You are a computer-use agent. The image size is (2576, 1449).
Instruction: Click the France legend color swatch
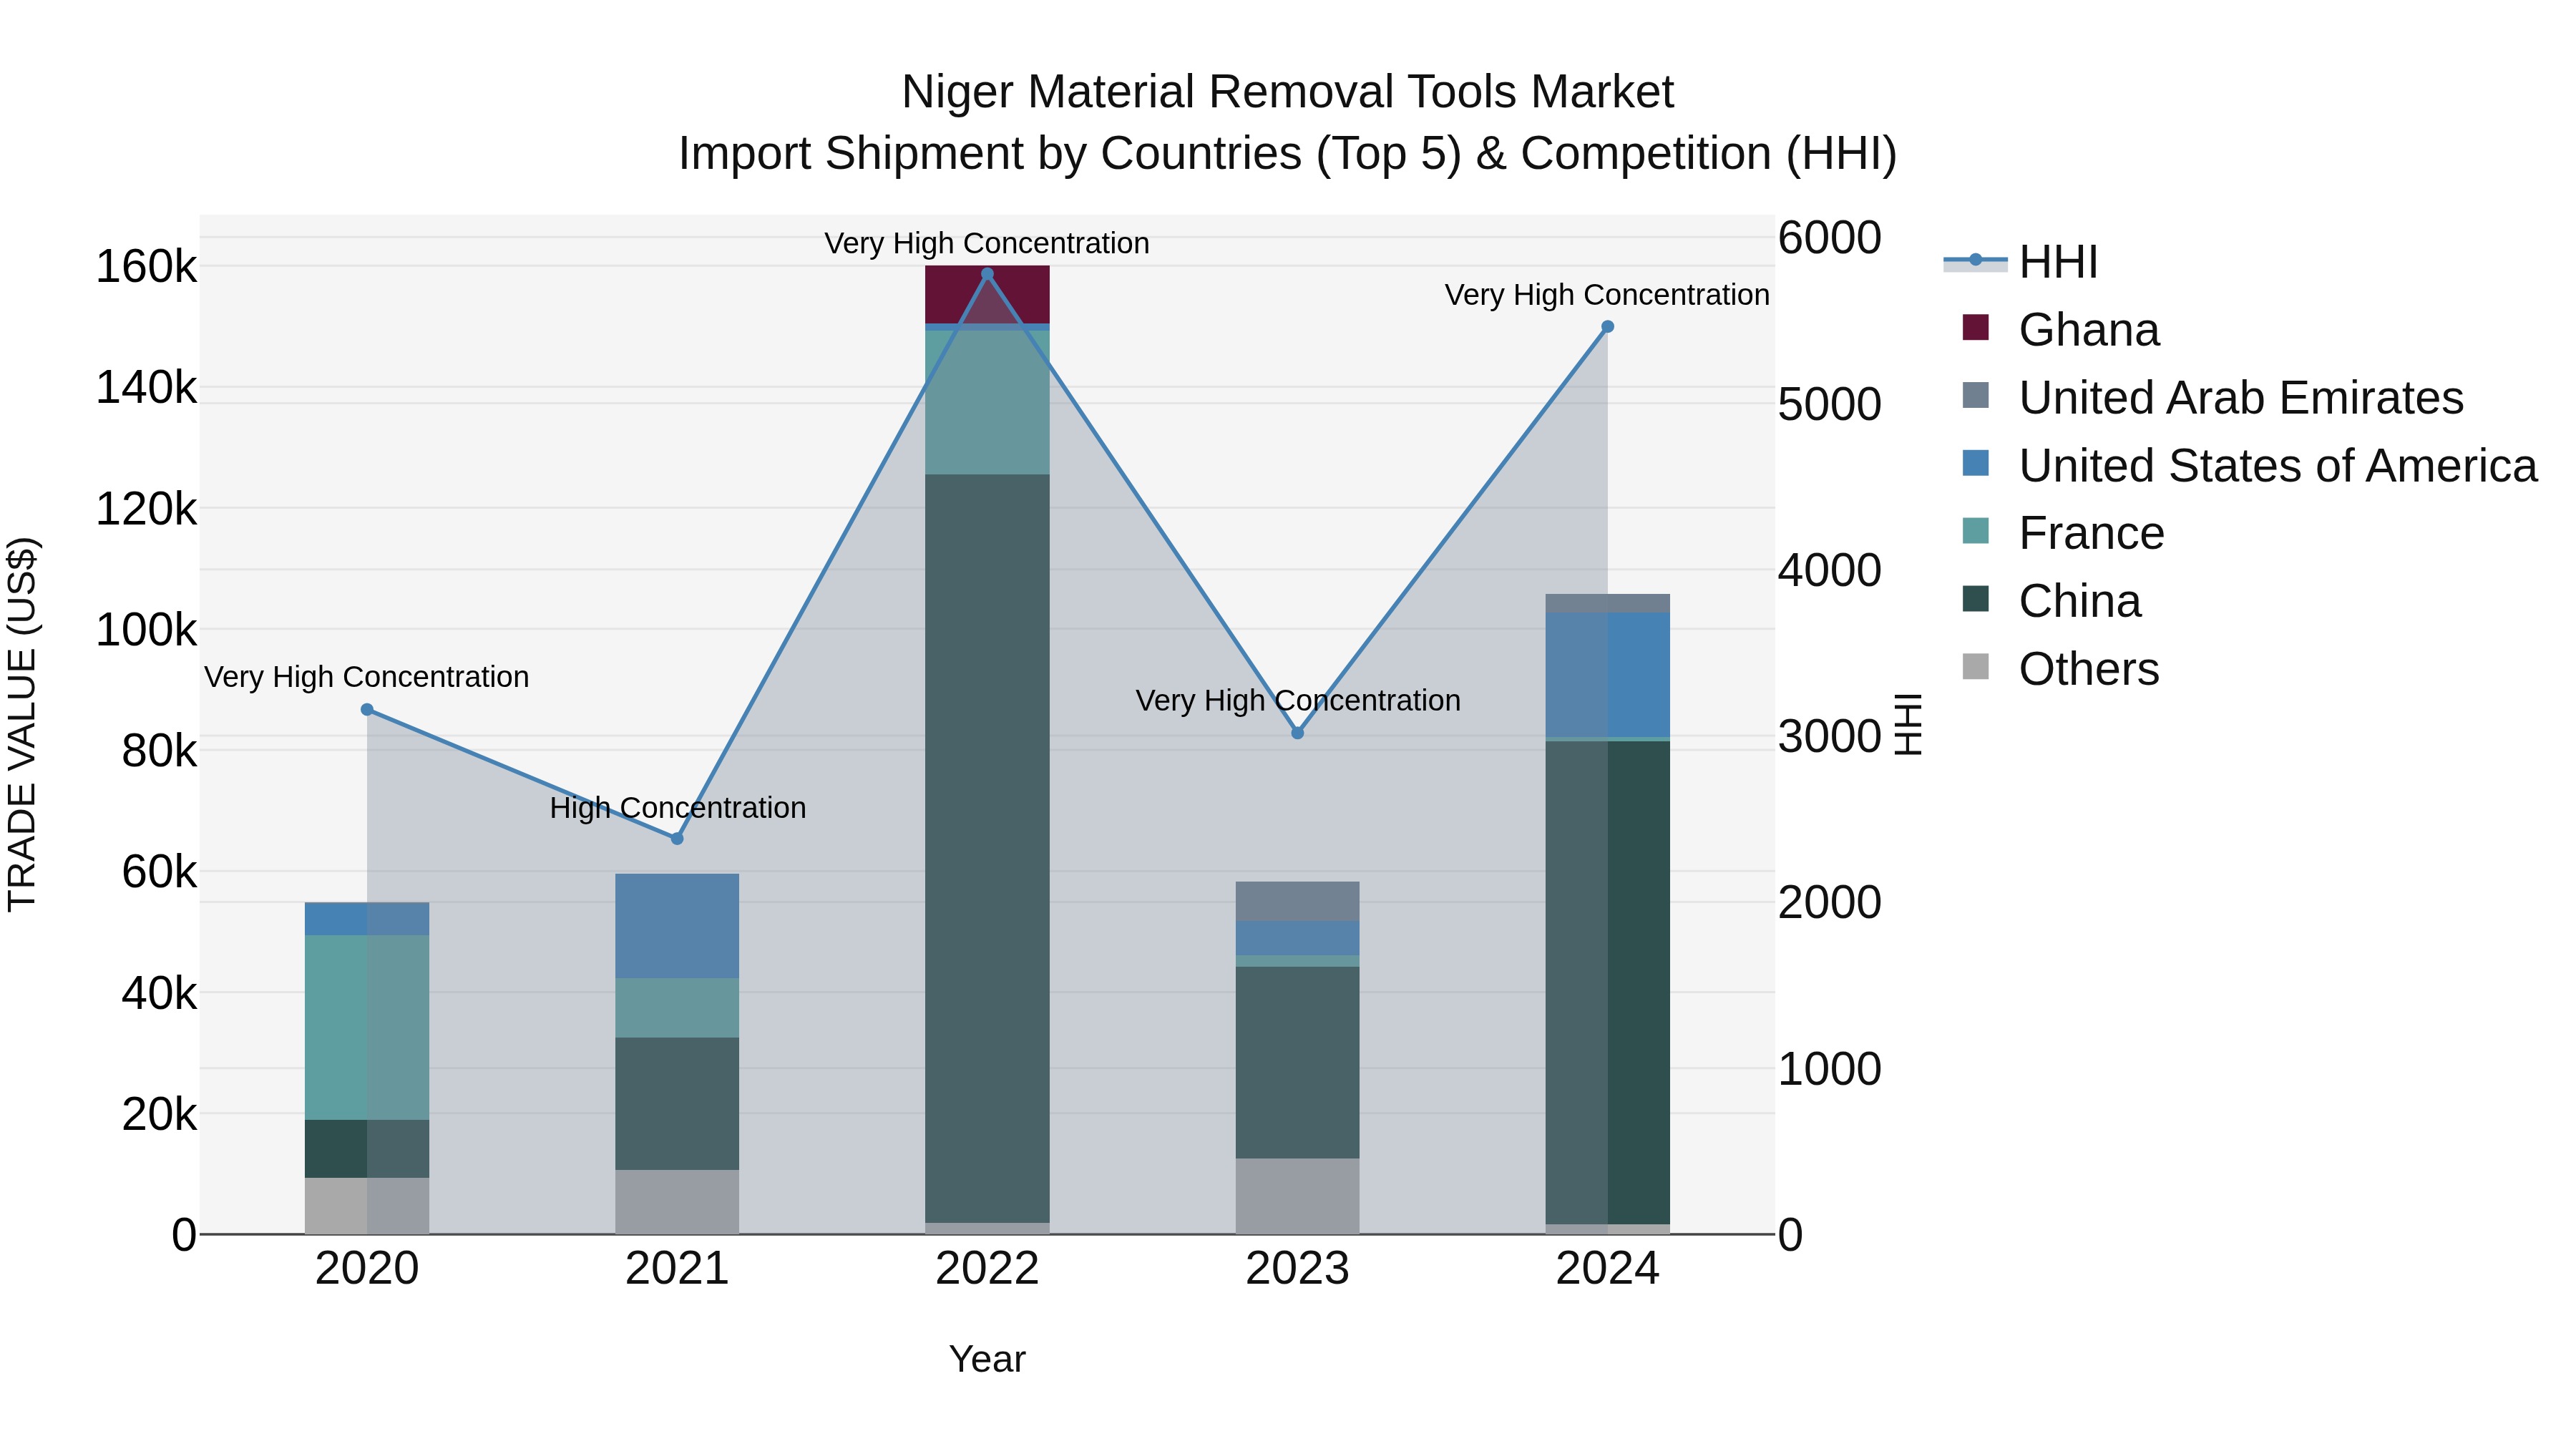pos(1975,531)
